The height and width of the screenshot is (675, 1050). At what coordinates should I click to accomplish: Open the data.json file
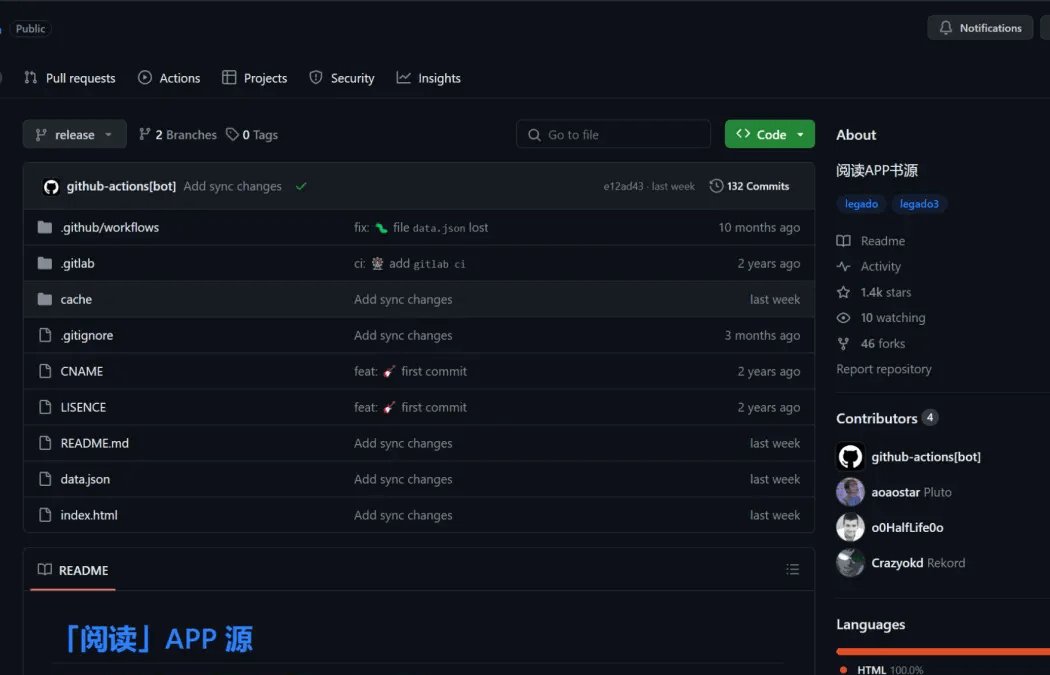[85, 479]
